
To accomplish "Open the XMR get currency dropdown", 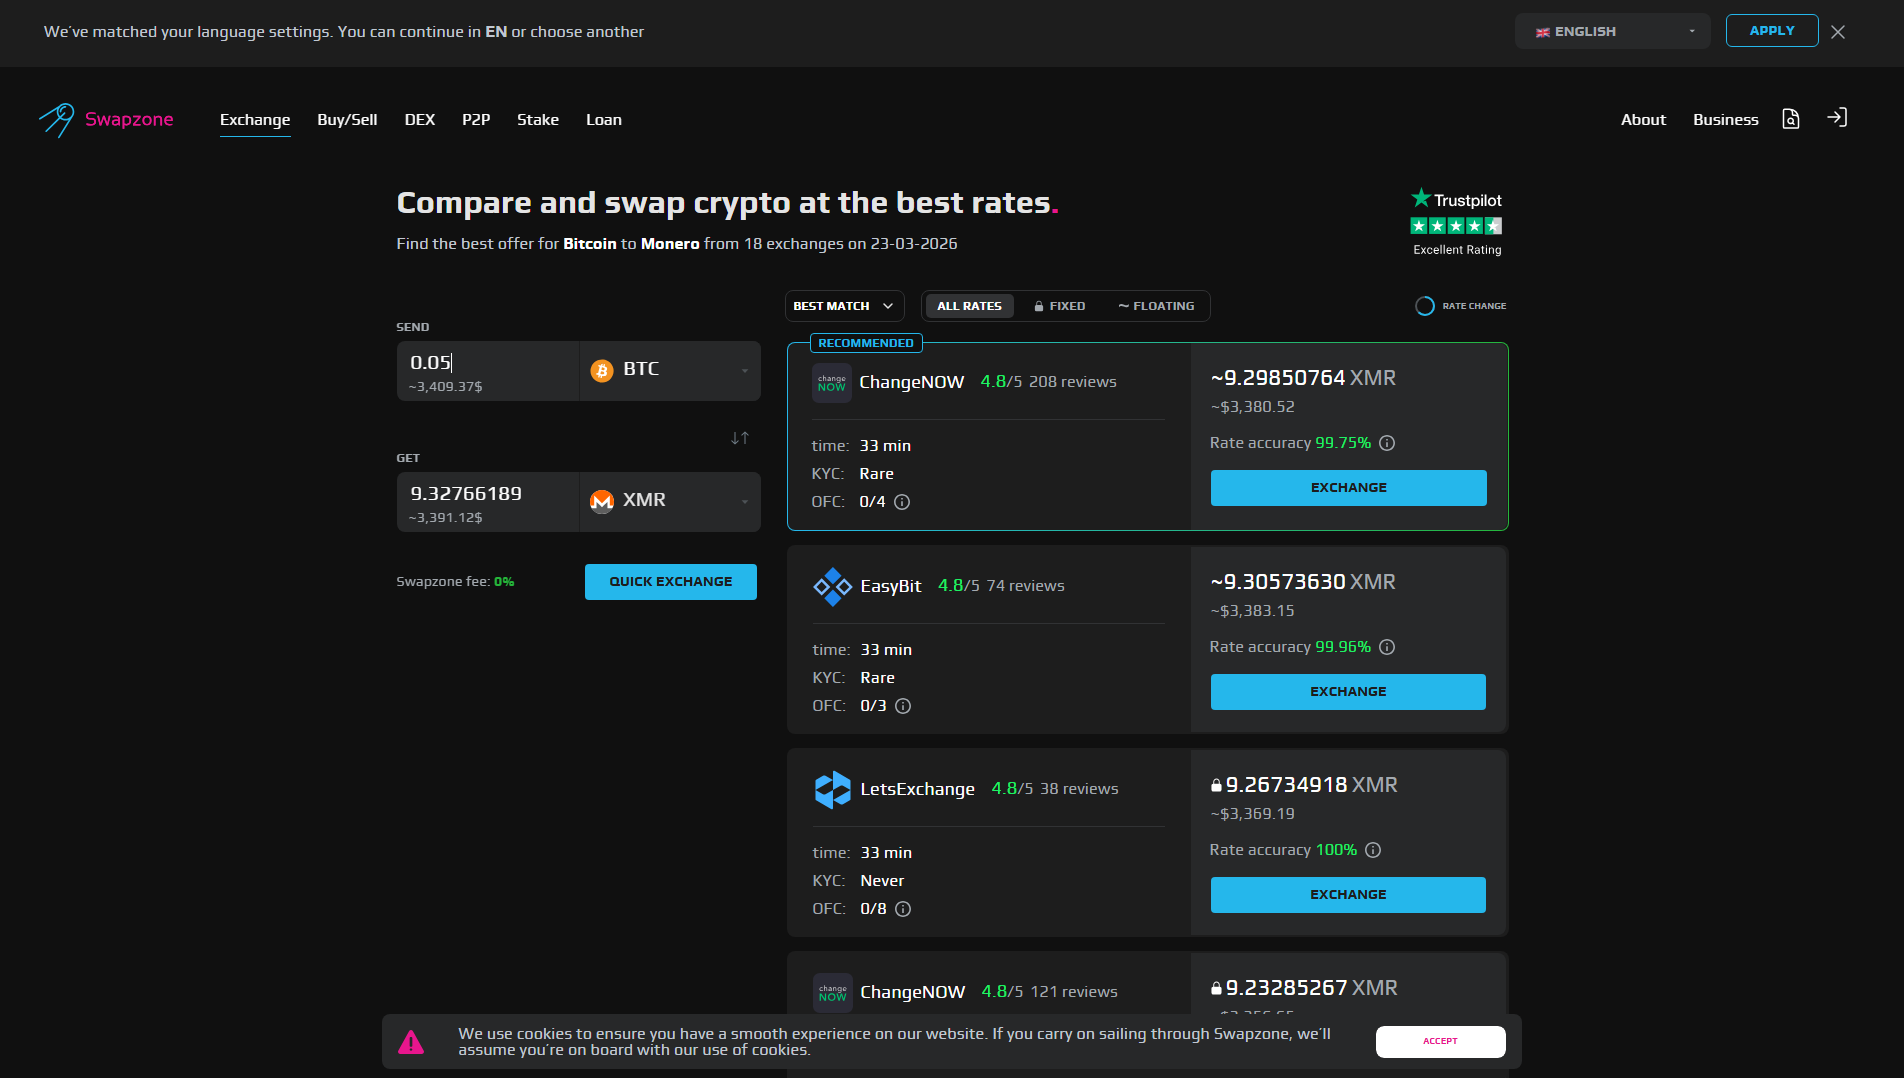I will pyautogui.click(x=670, y=501).
